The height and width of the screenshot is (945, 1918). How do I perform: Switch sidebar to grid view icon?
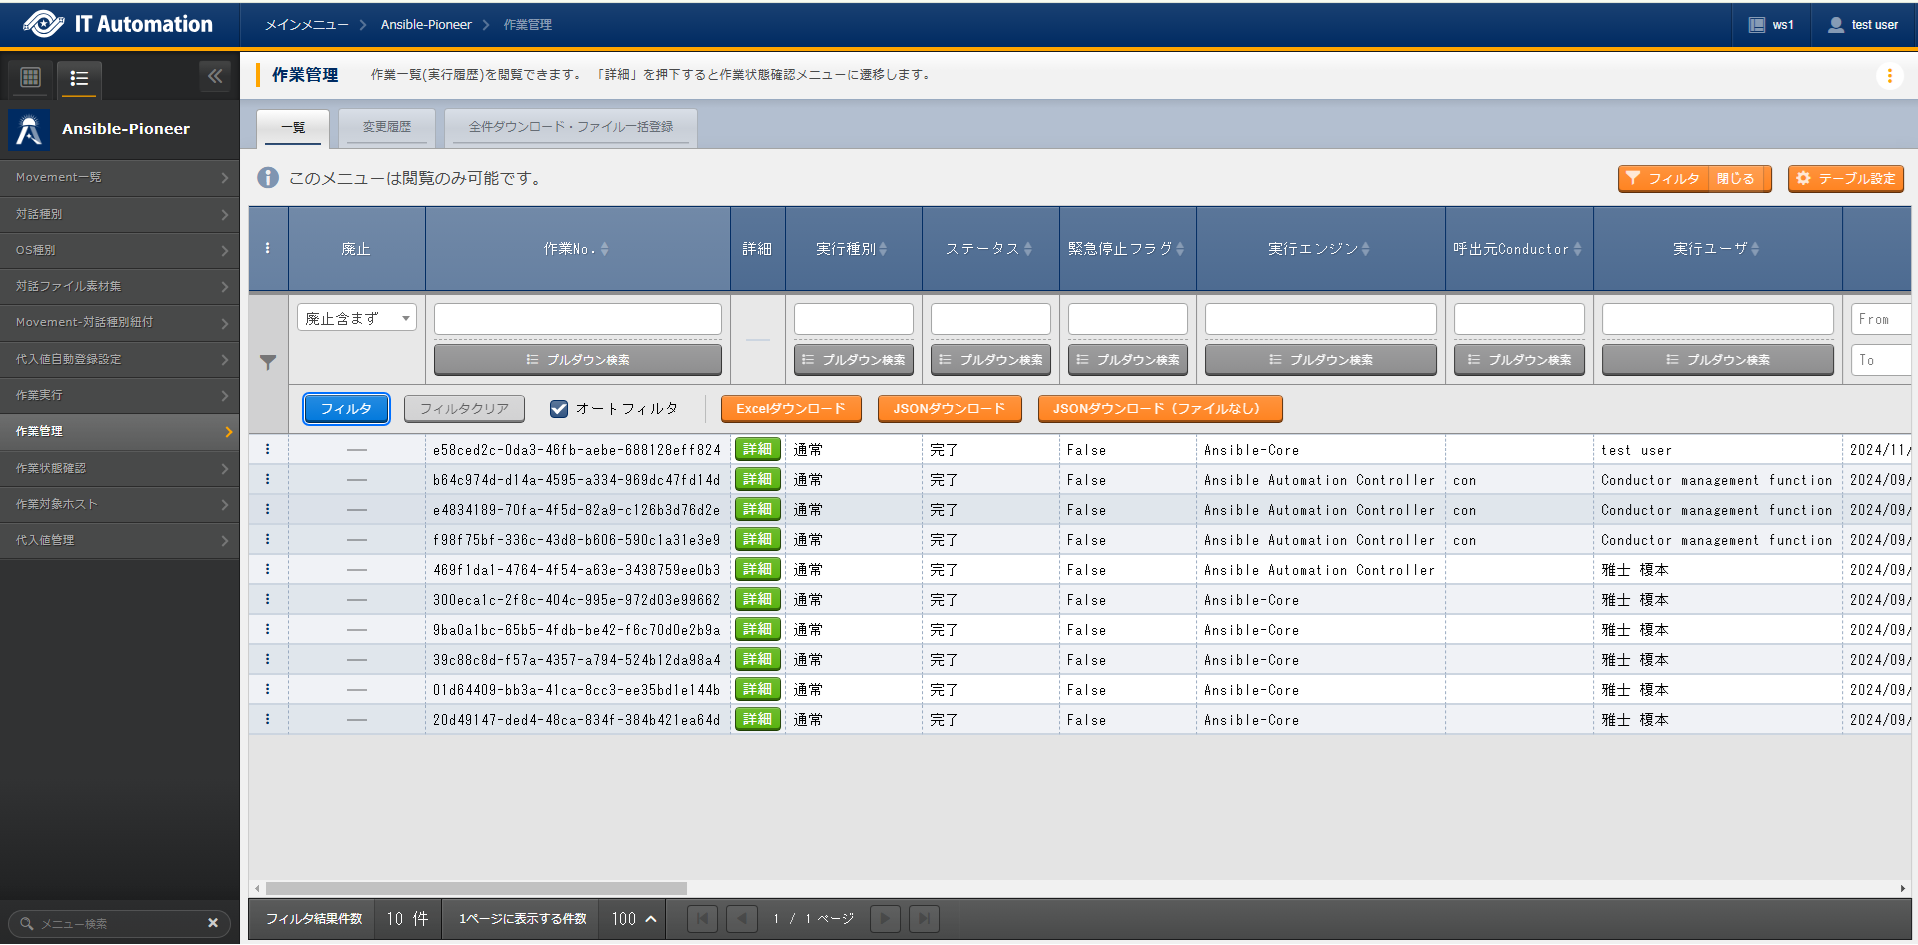click(31, 77)
